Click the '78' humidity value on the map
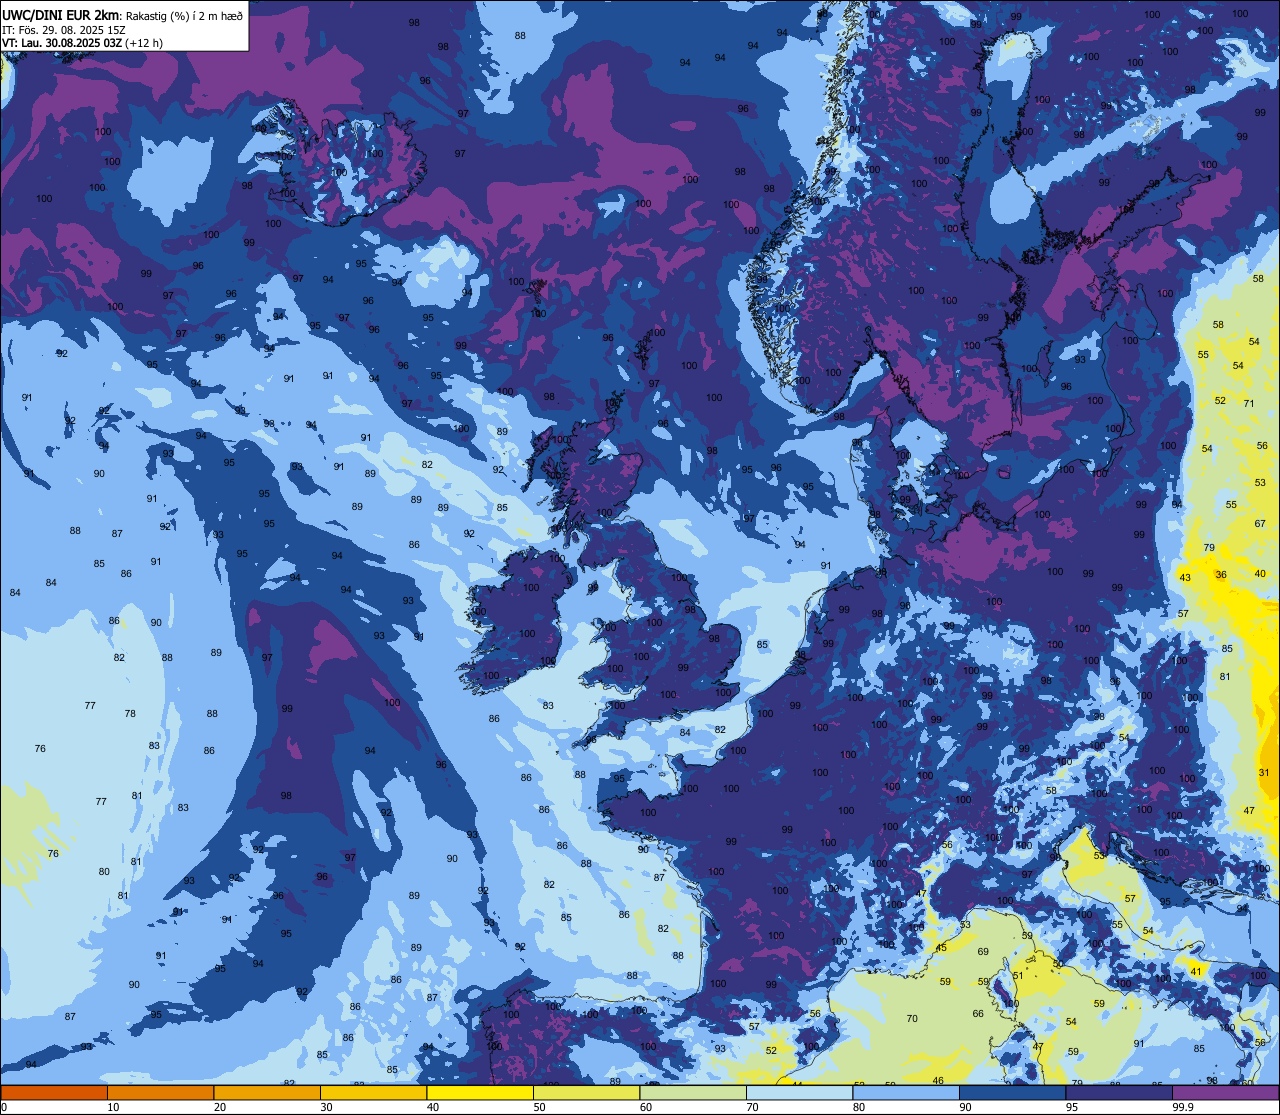The width and height of the screenshot is (1280, 1115). click(130, 714)
